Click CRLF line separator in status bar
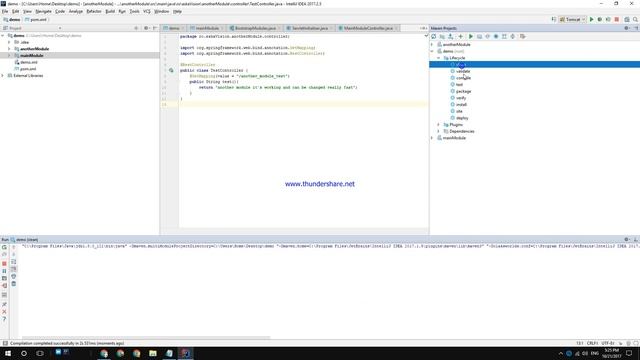Screen dimensions: 640x360 [592, 343]
